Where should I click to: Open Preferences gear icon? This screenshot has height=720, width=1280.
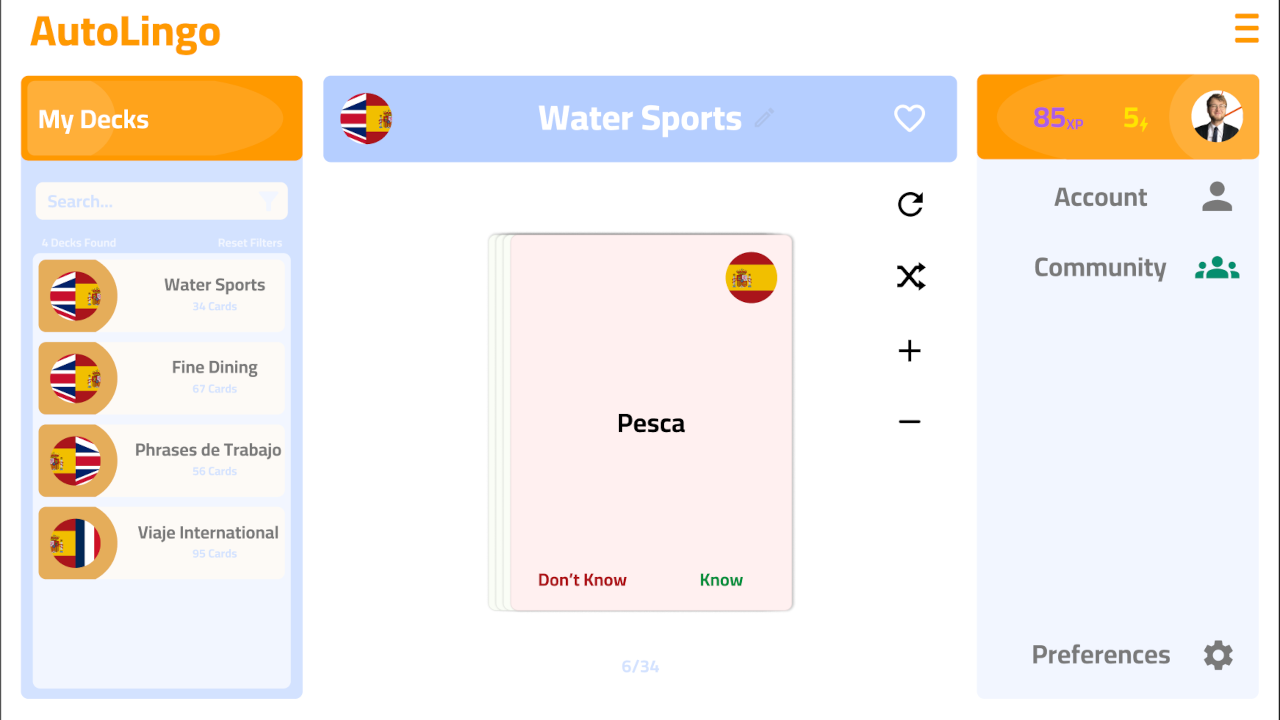[1217, 655]
